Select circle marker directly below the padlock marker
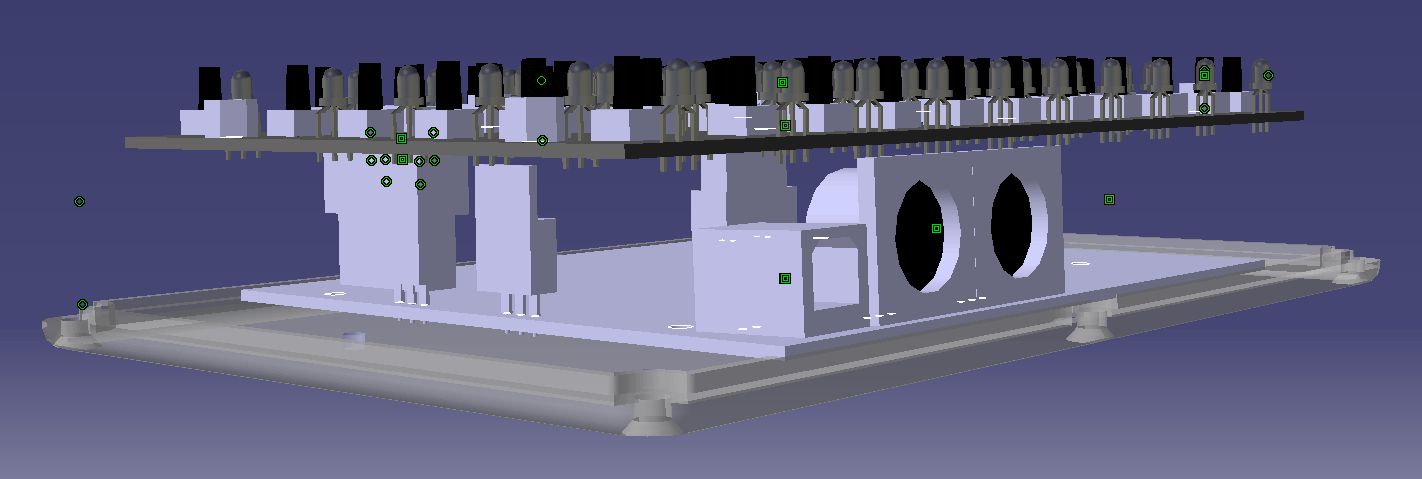 coord(1204,108)
